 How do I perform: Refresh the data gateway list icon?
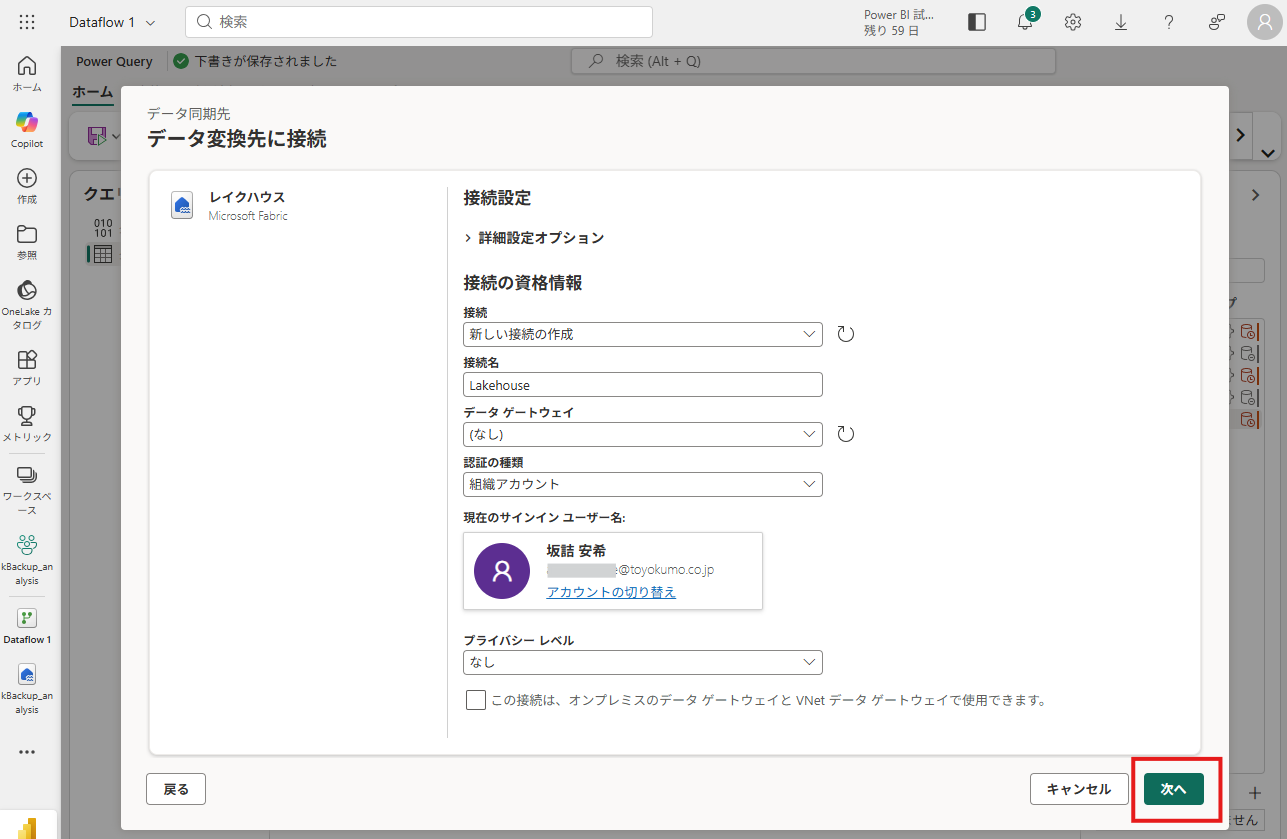tap(846, 434)
